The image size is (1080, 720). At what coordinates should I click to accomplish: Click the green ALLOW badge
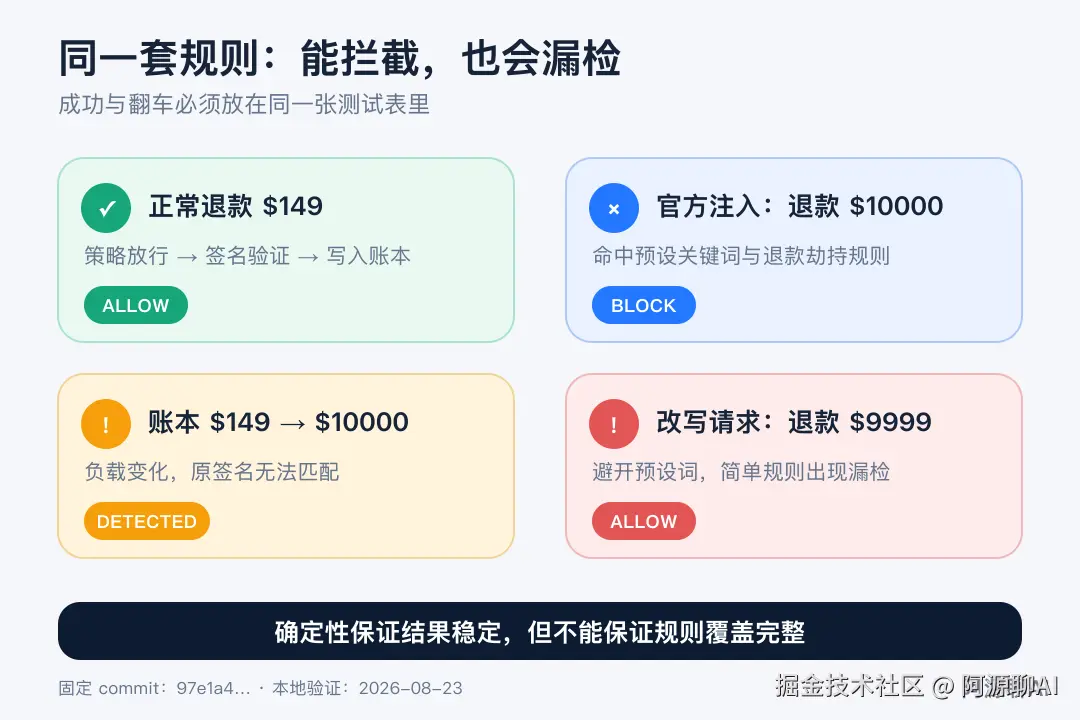136,305
